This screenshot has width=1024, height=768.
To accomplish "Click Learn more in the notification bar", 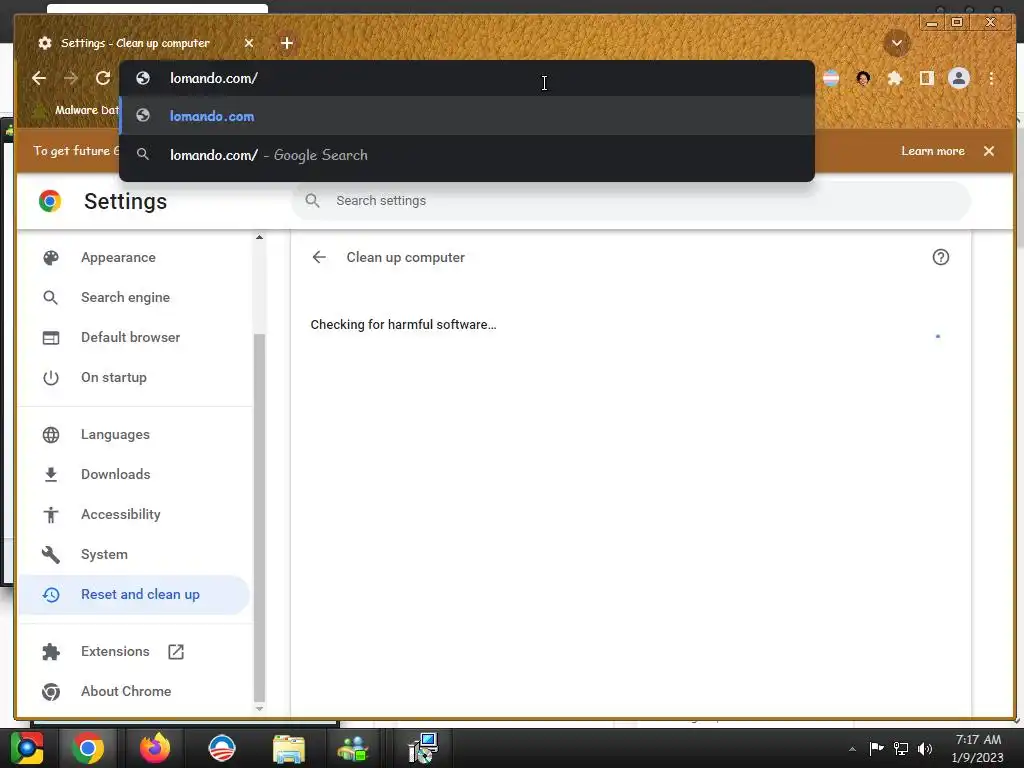I will tap(933, 151).
